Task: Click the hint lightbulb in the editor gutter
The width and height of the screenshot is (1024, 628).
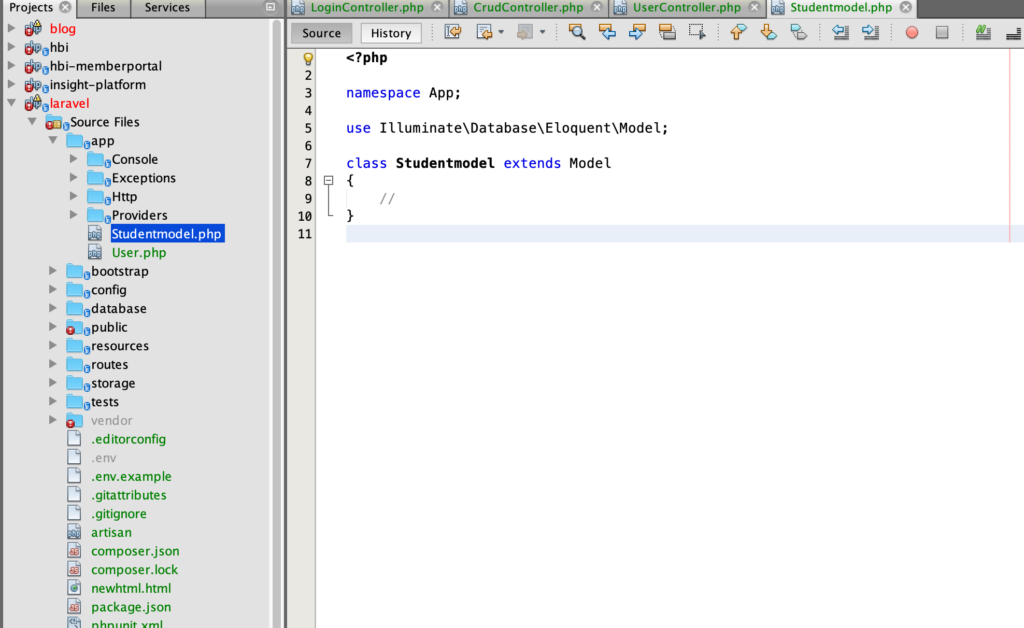Action: [x=308, y=57]
